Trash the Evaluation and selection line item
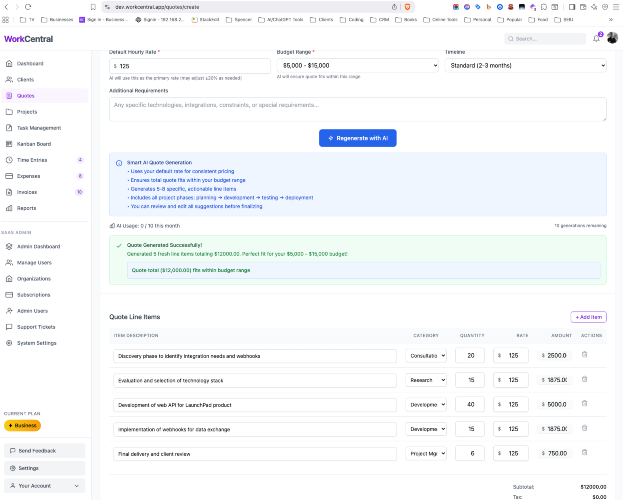Screen dimensions: 623x500 [x=585, y=379]
